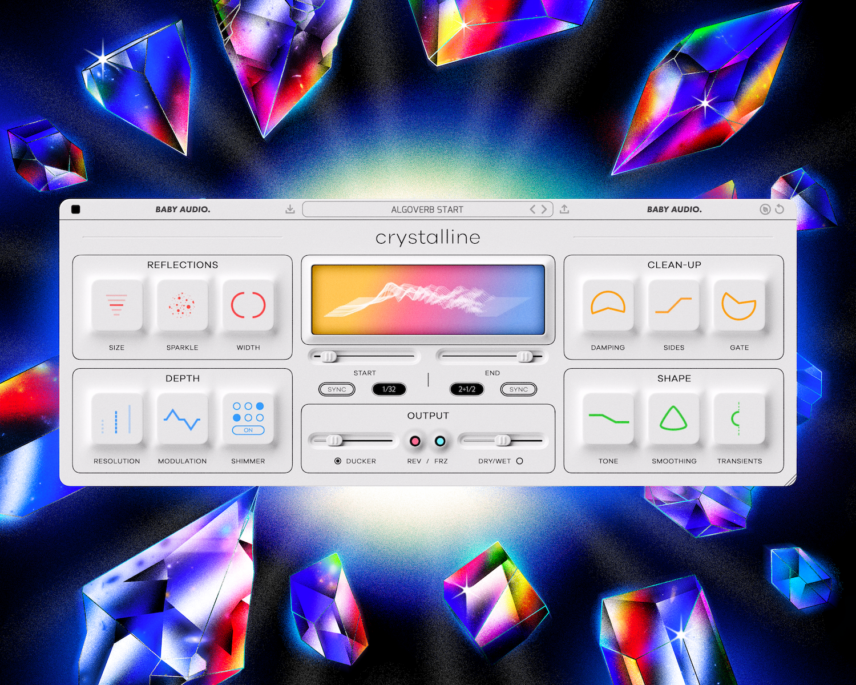
Task: Click the Smoothing green triangle control
Action: tap(673, 419)
